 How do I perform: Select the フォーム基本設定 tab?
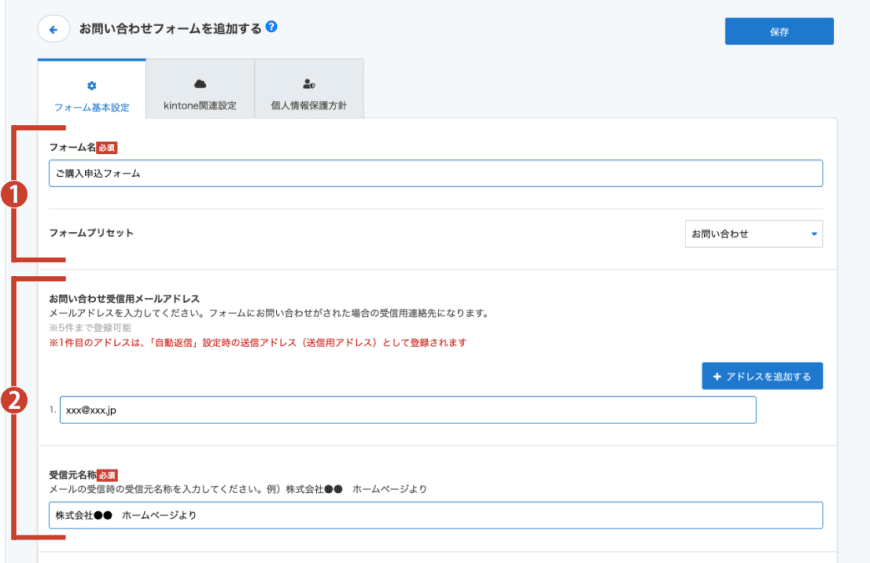click(x=92, y=89)
